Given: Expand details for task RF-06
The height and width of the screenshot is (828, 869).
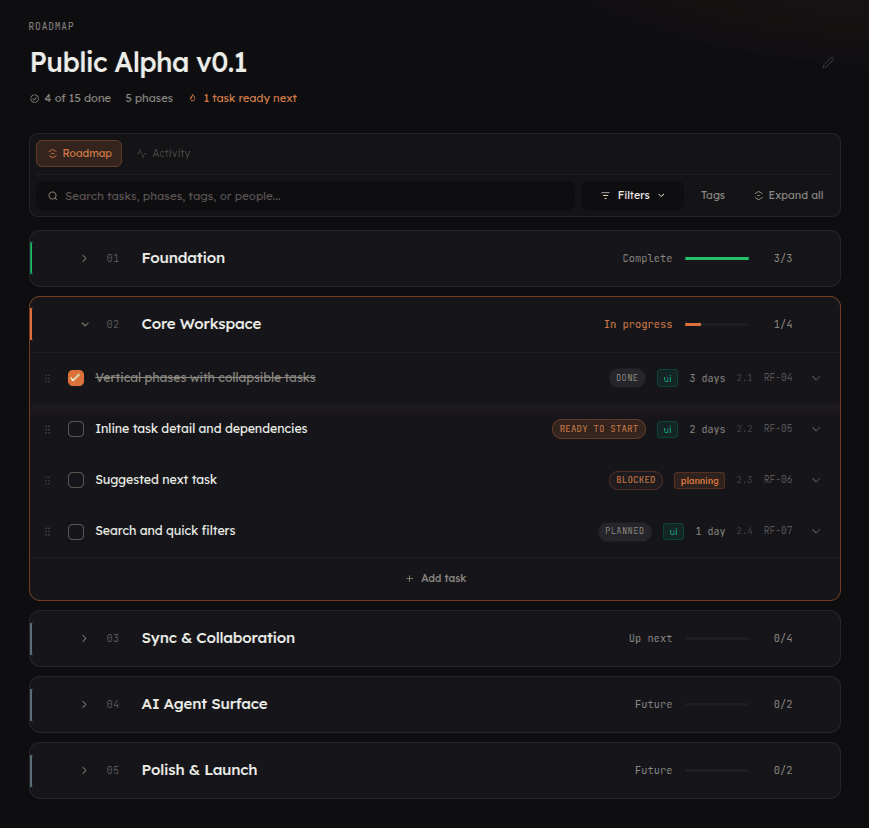Looking at the screenshot, I should pos(816,480).
